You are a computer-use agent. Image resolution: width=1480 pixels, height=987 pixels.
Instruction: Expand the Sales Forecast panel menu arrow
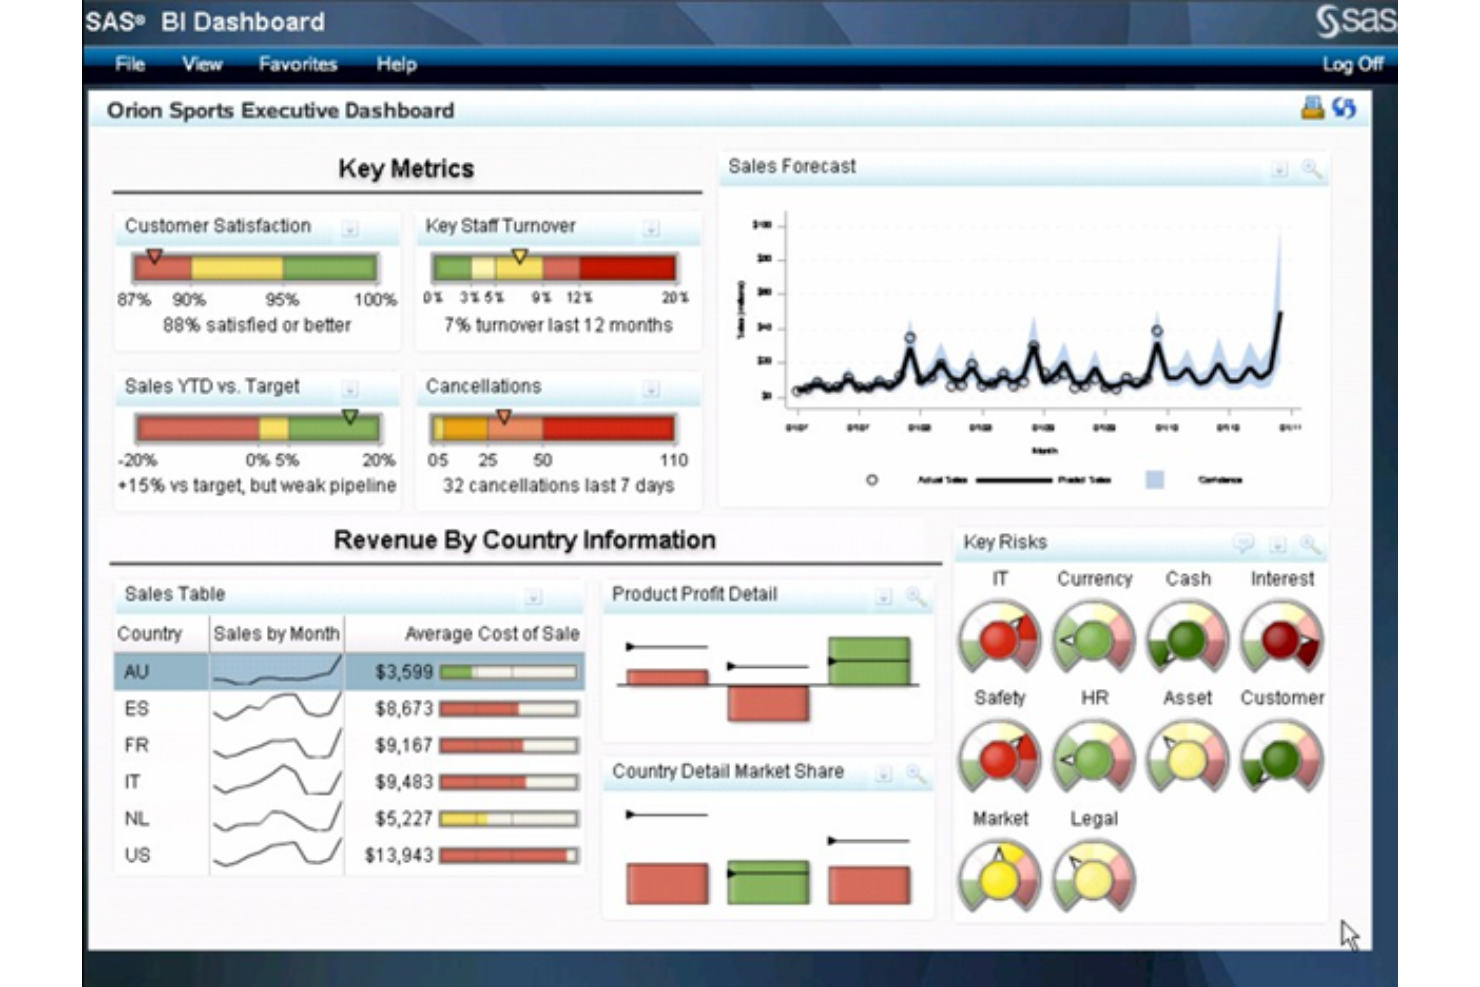[x=1279, y=170]
